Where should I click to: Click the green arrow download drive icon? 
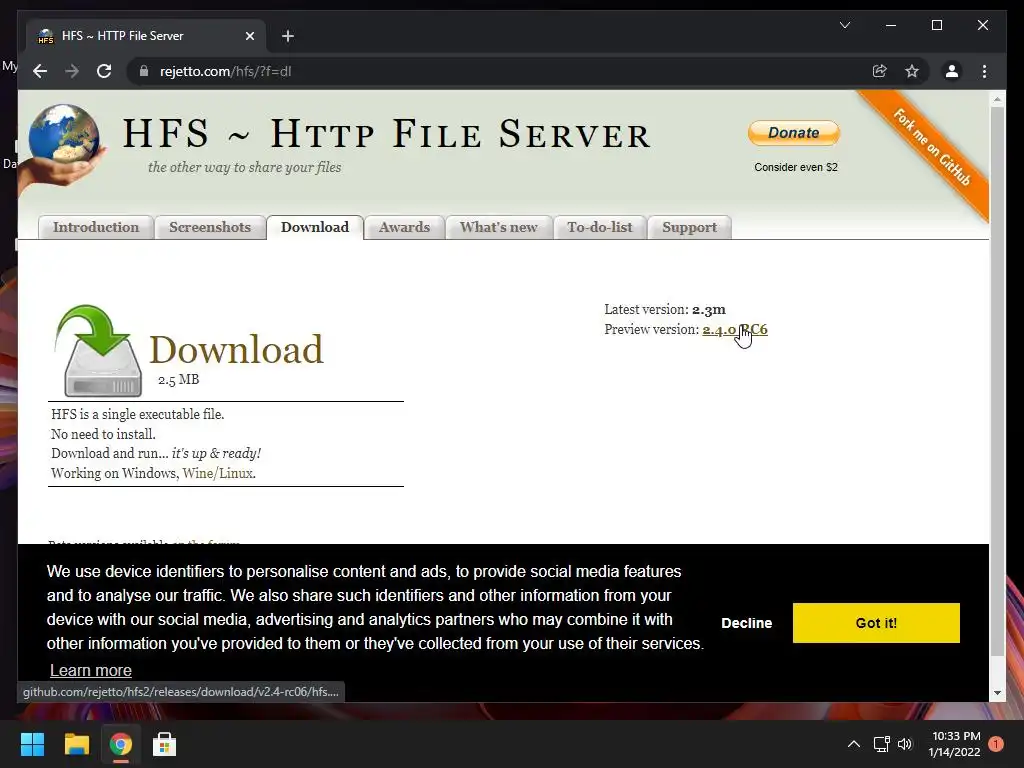coord(100,350)
